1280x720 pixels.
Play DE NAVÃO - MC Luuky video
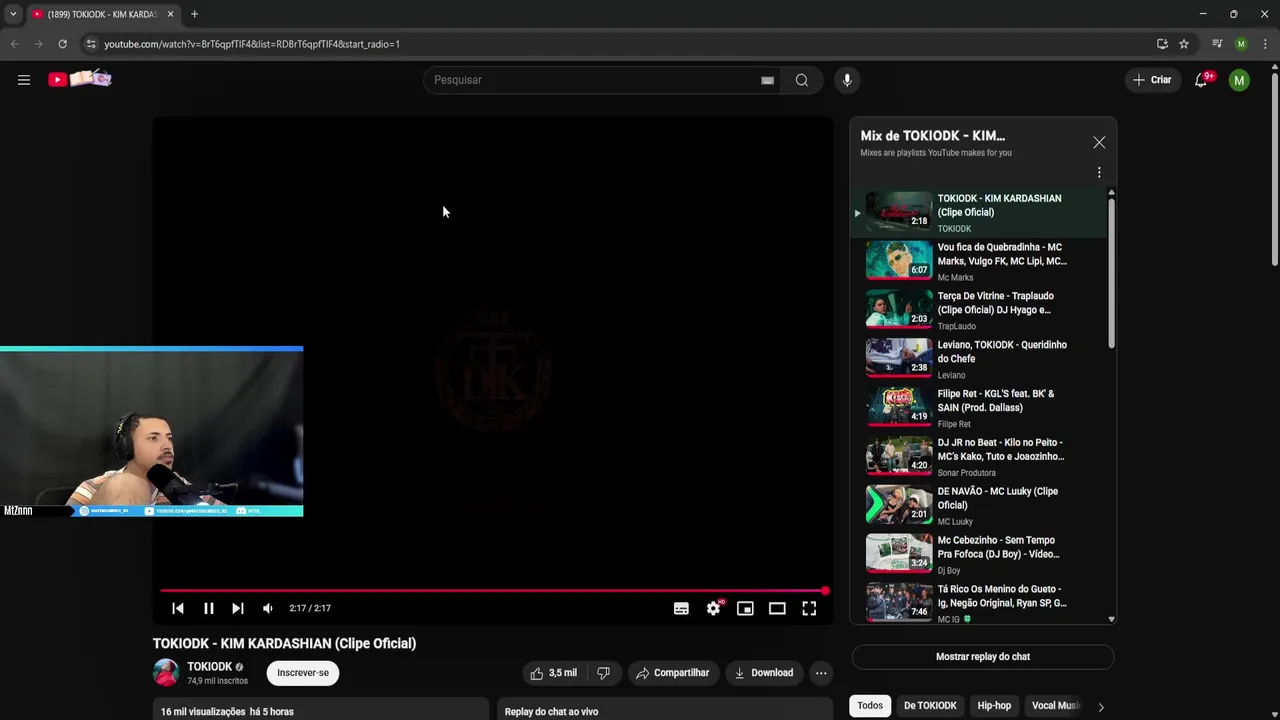[980, 506]
